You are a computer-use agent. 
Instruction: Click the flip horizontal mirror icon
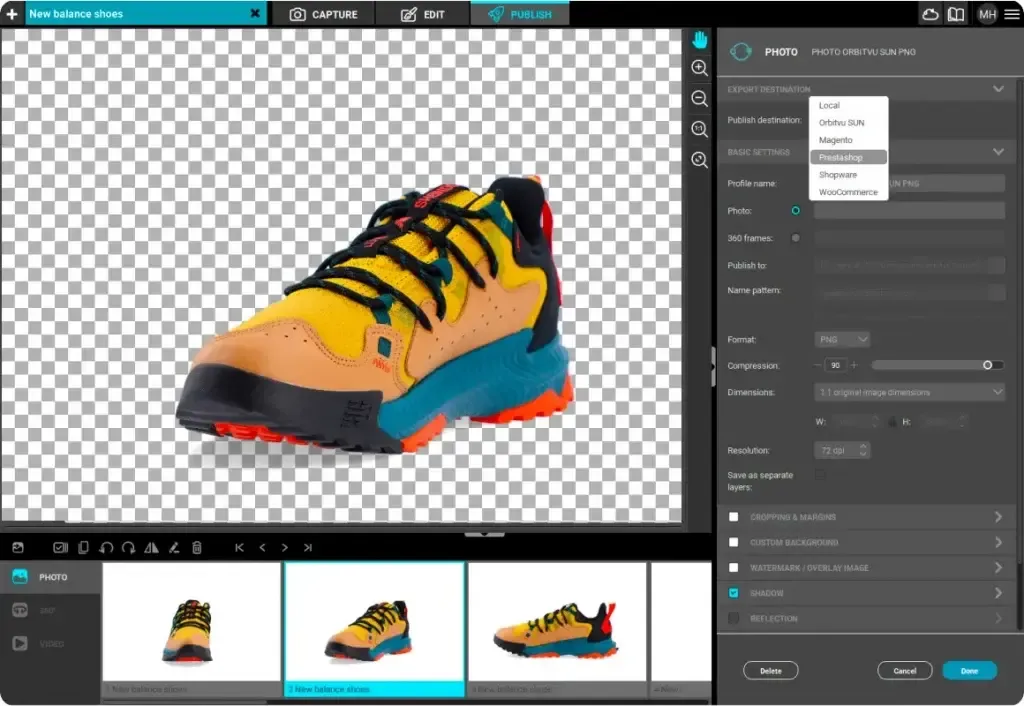[x=151, y=547]
